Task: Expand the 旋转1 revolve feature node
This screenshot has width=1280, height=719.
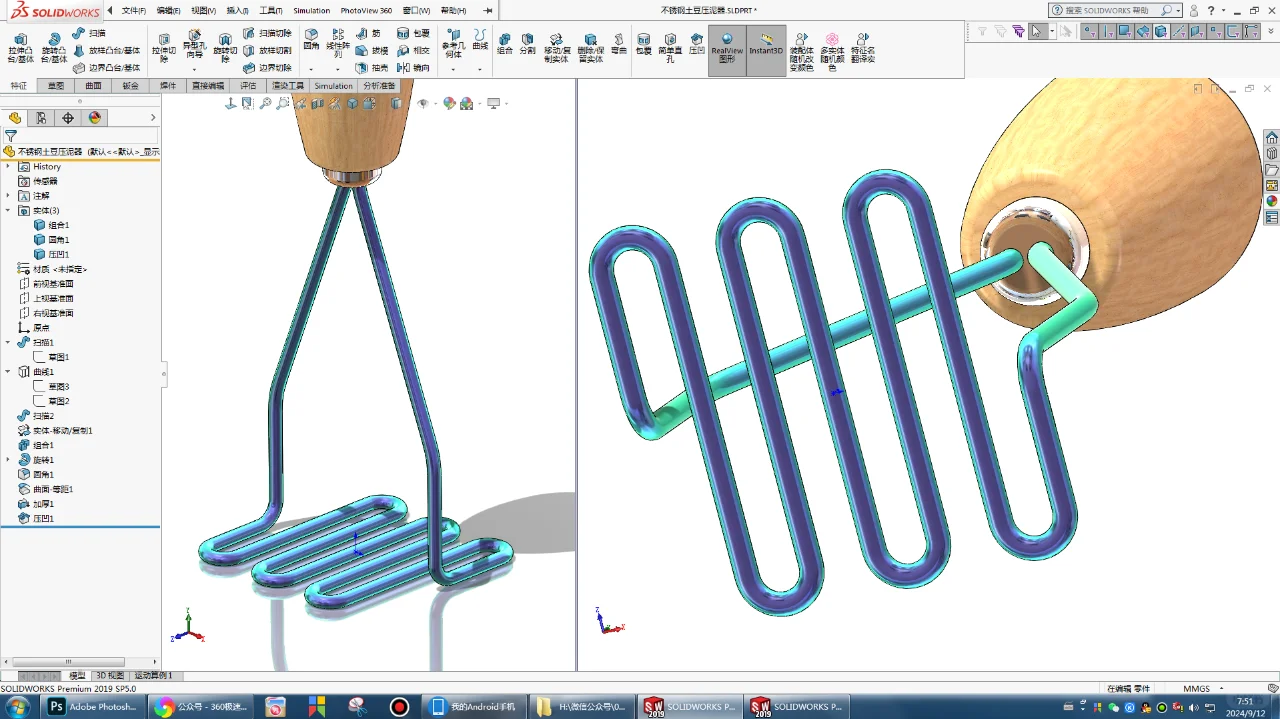Action: 8,459
